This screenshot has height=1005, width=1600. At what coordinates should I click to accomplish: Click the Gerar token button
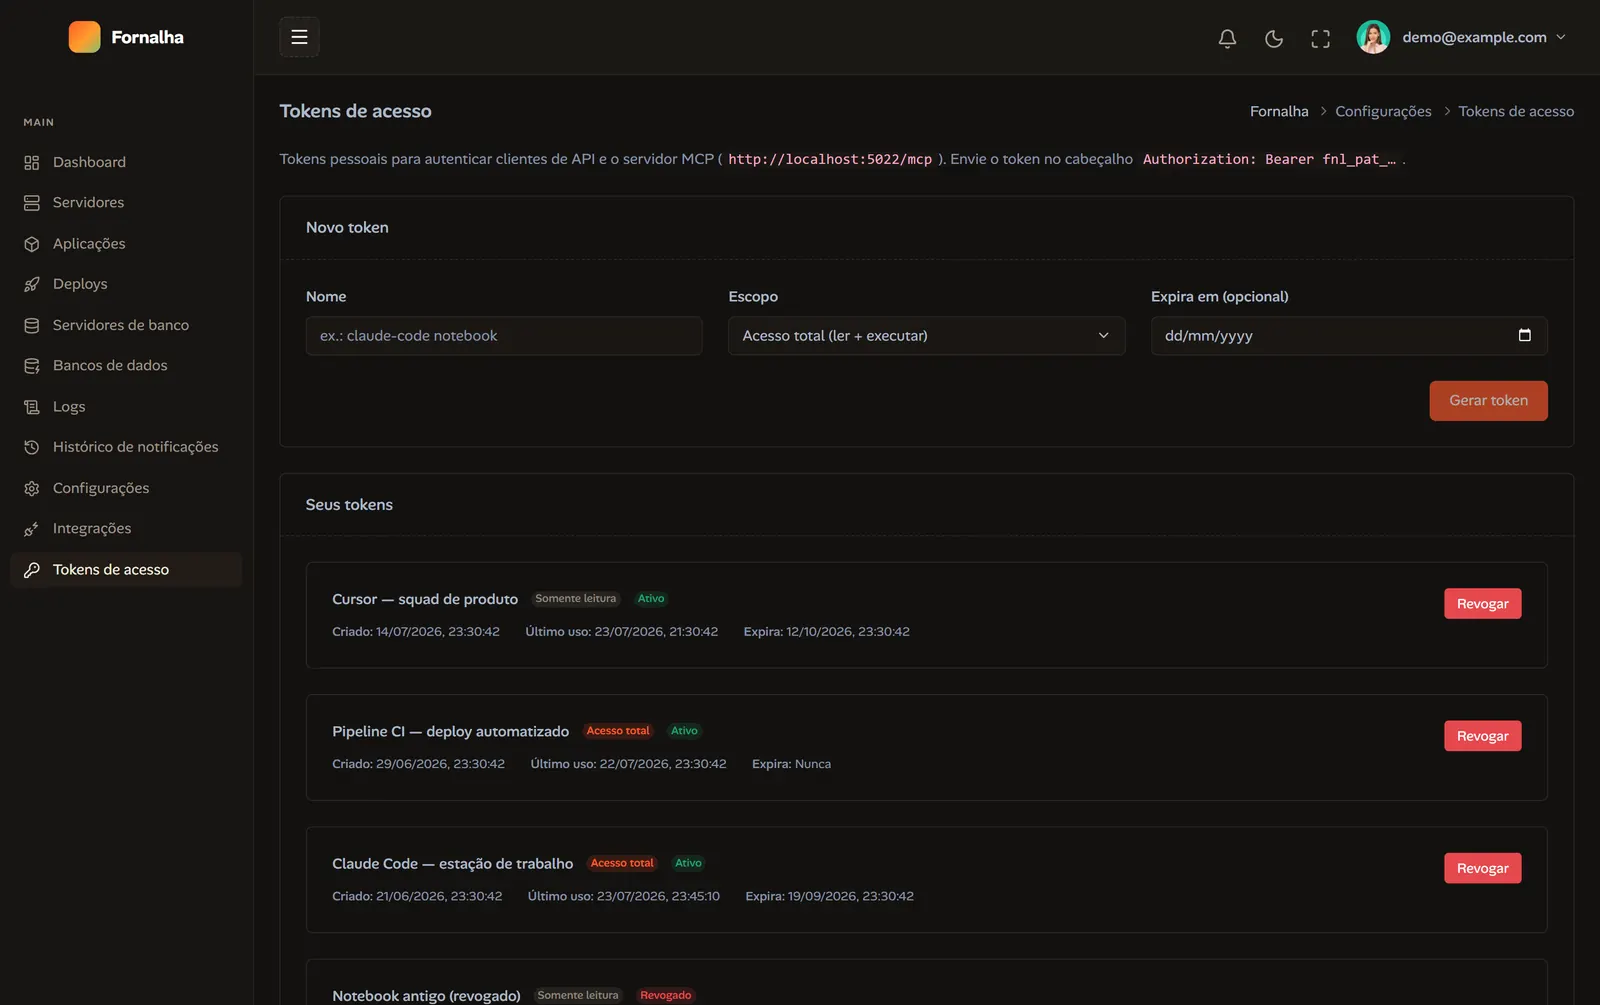(1488, 401)
